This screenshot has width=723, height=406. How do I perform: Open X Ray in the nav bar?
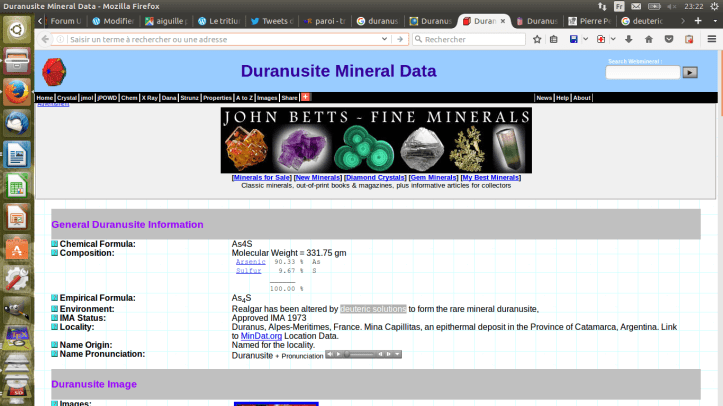(149, 98)
